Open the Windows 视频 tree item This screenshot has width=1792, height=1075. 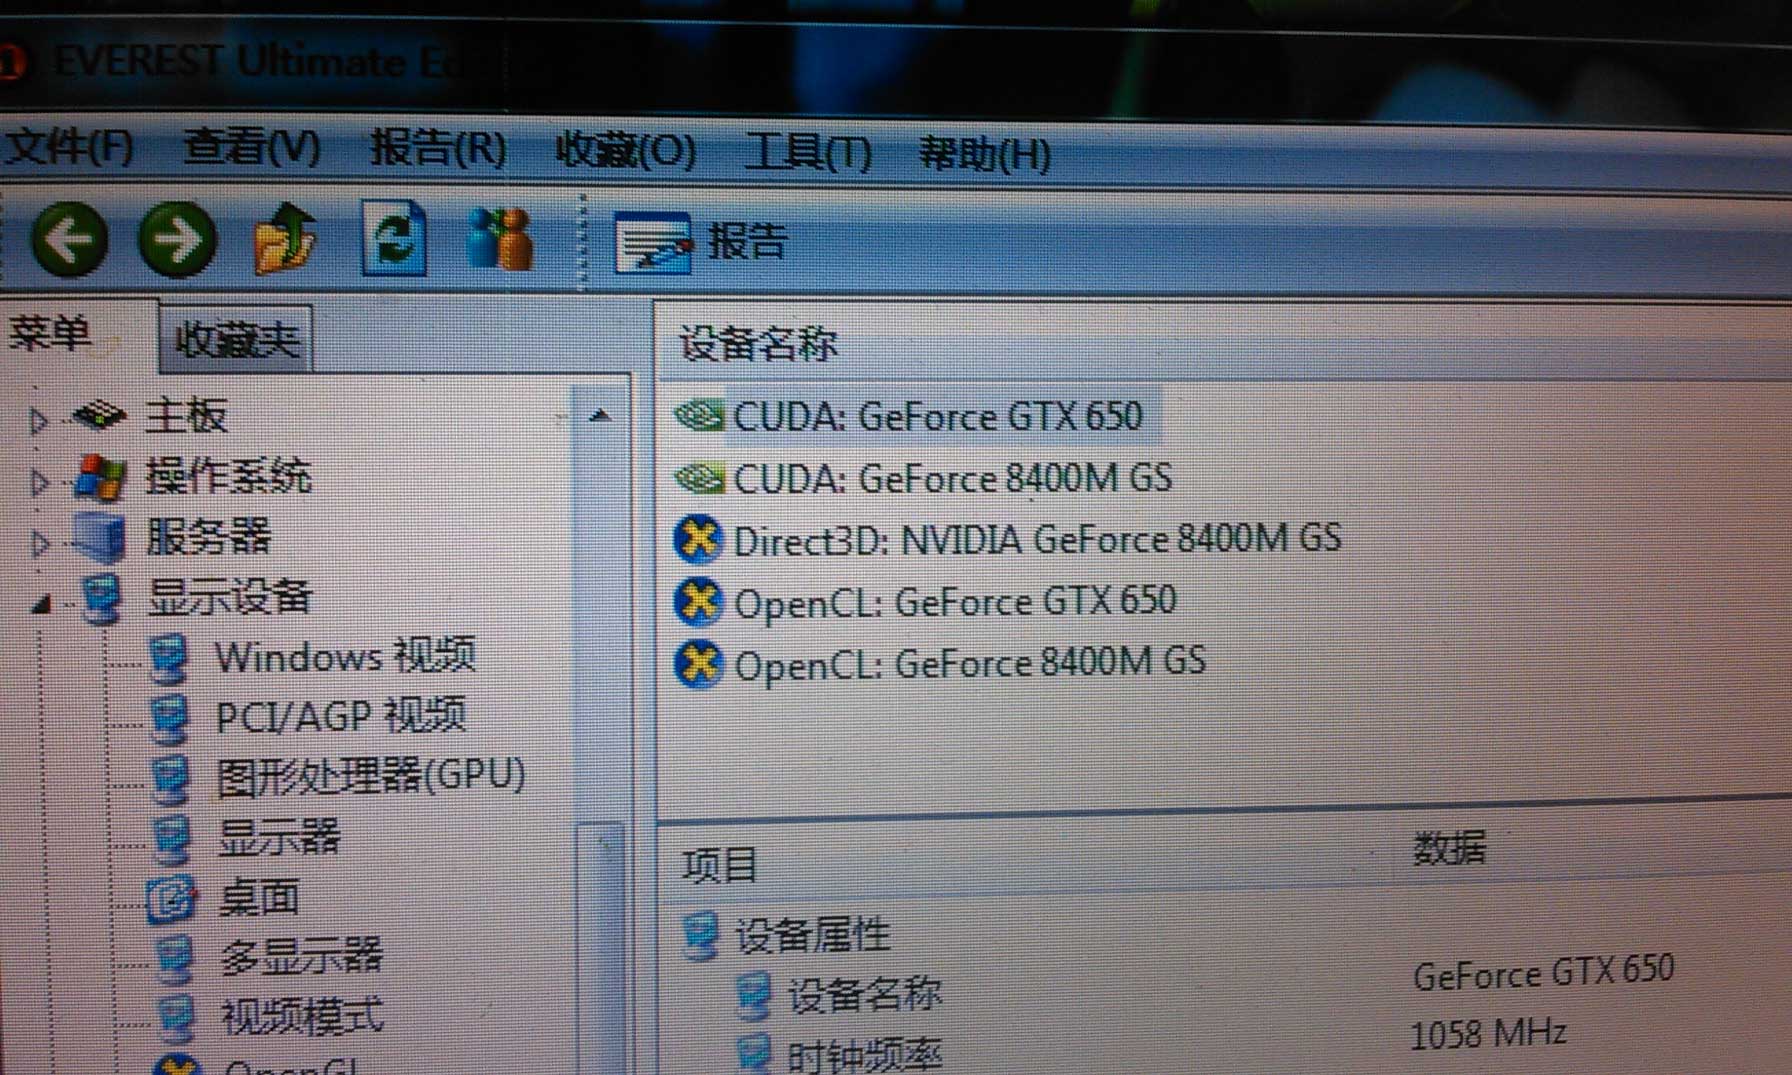[x=345, y=656]
